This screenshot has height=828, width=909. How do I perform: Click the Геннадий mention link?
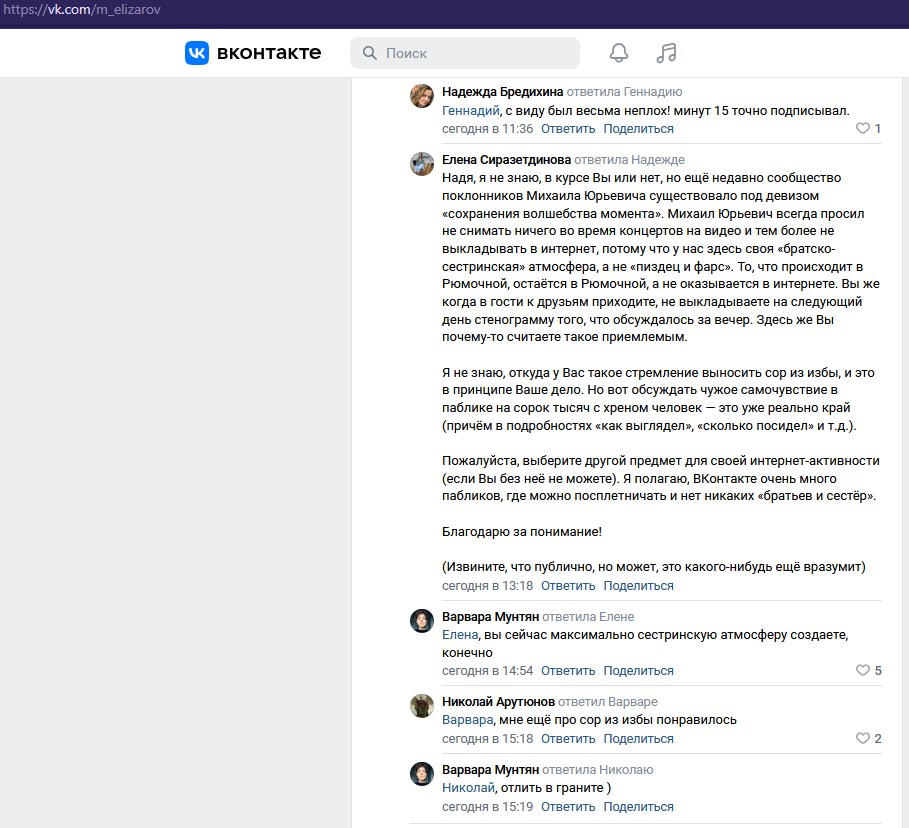470,111
